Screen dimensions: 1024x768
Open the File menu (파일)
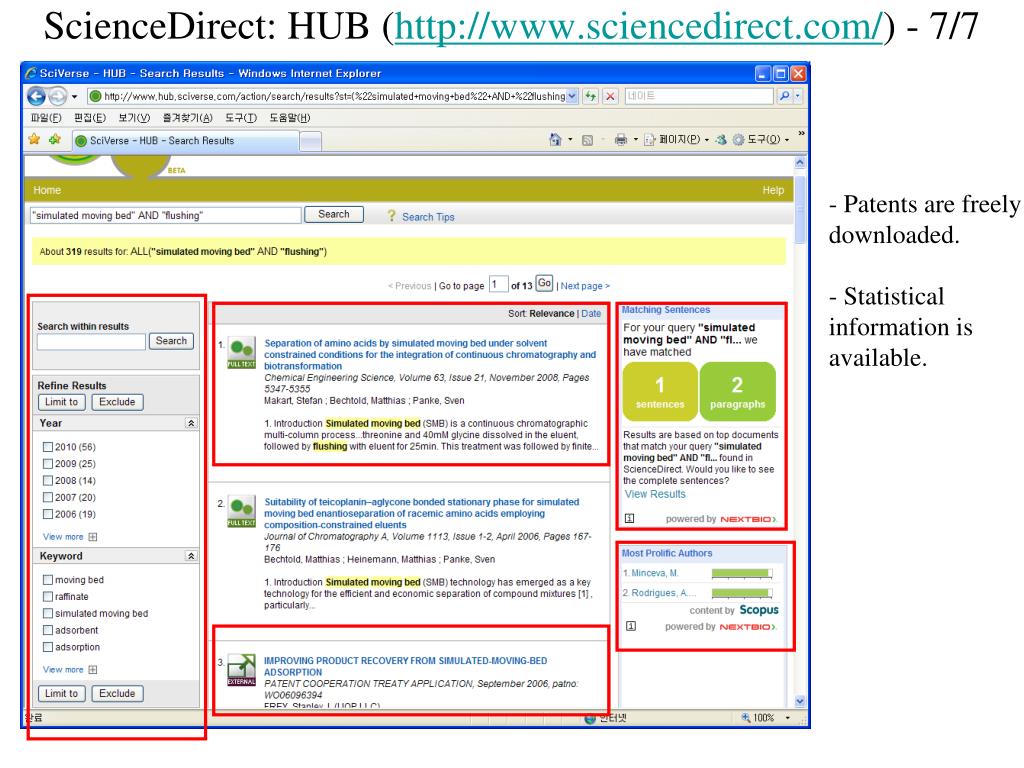[x=46, y=118]
